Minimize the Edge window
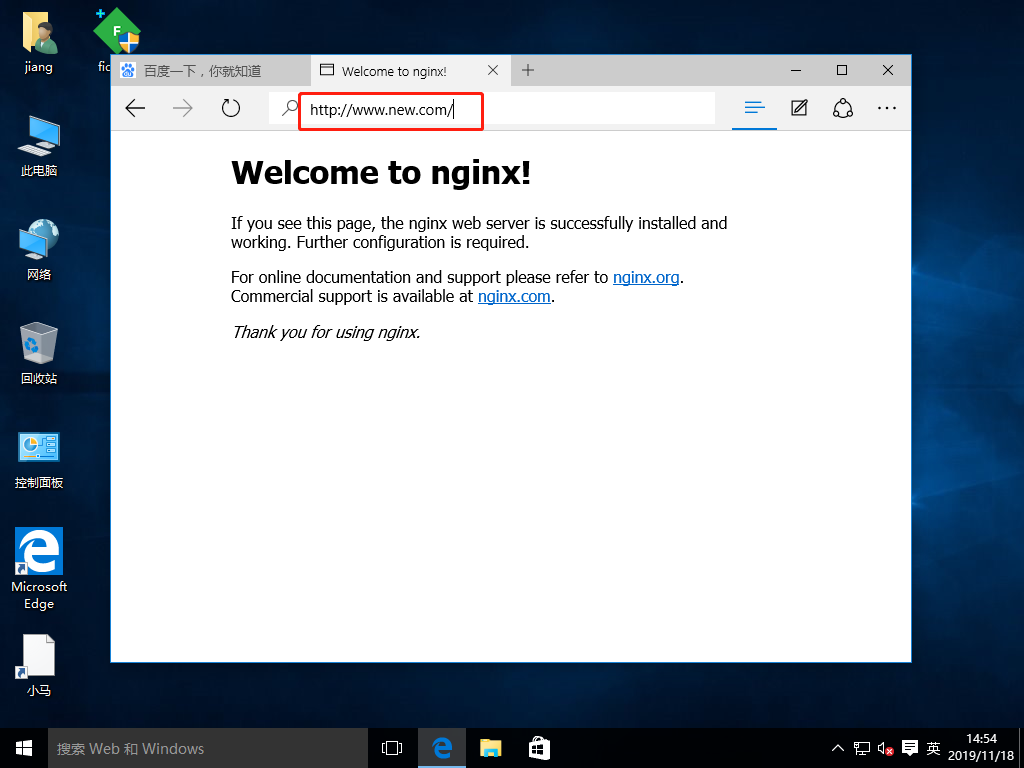 pos(796,70)
